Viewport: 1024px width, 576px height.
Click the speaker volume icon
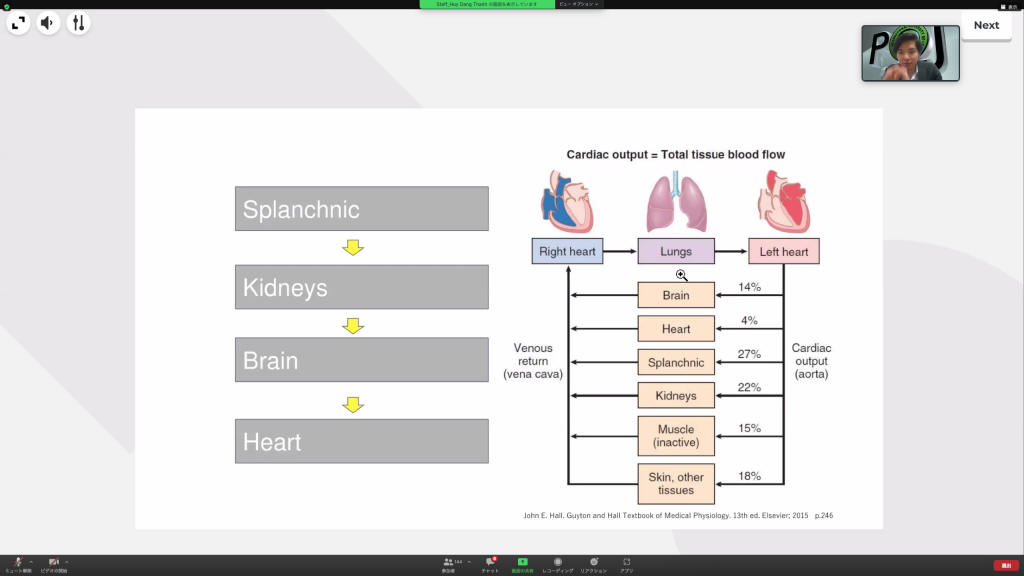(49, 23)
